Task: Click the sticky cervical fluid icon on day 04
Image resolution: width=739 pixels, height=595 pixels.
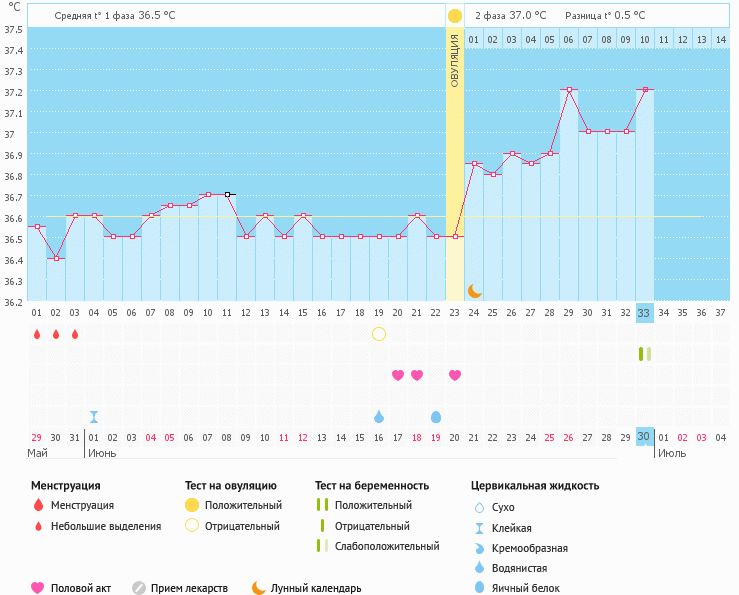Action: (x=93, y=417)
